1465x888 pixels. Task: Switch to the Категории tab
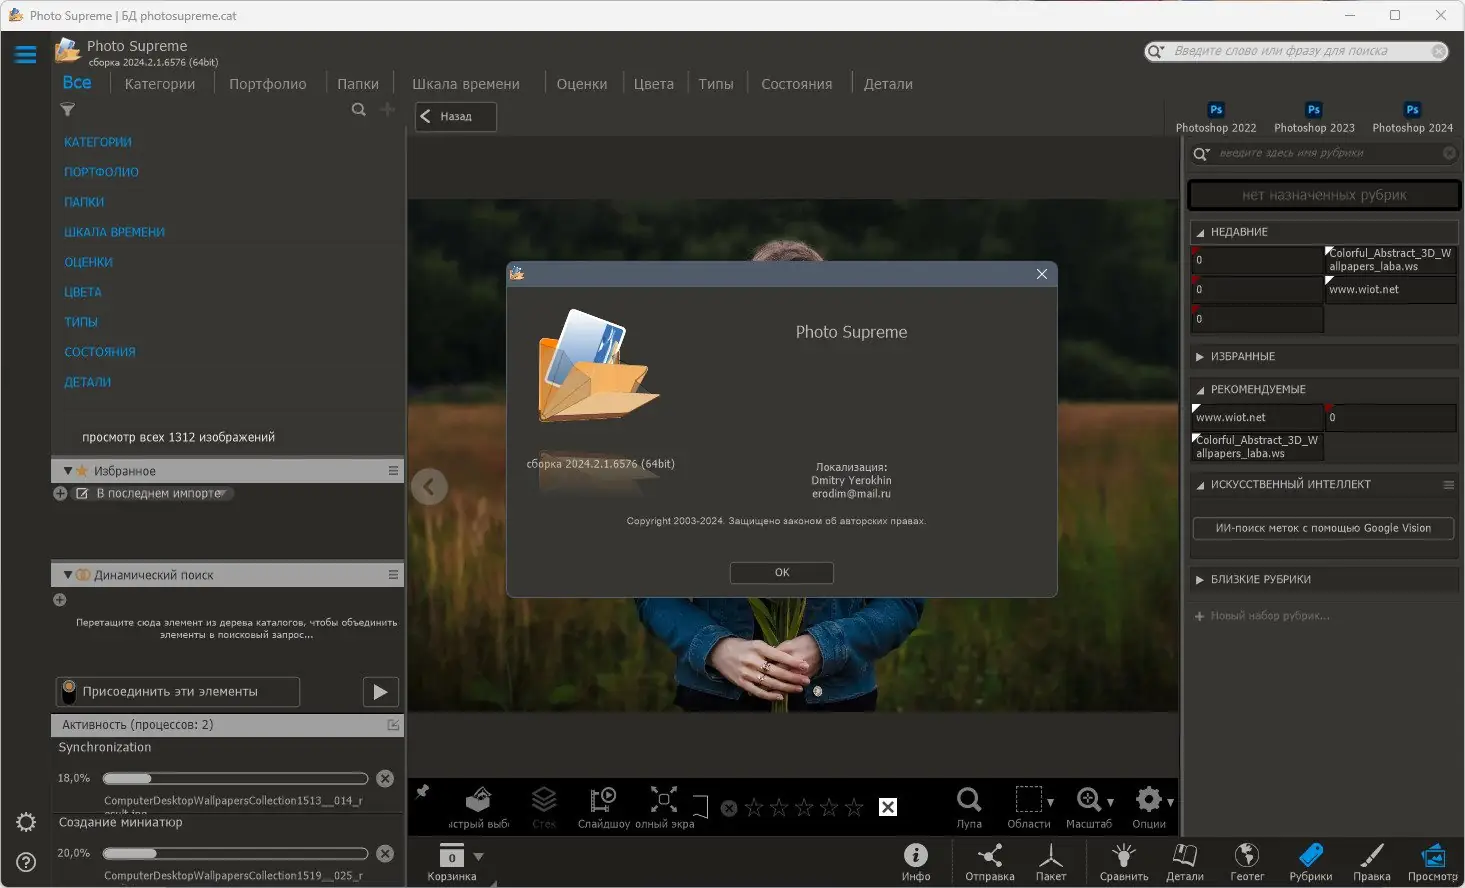[160, 84]
